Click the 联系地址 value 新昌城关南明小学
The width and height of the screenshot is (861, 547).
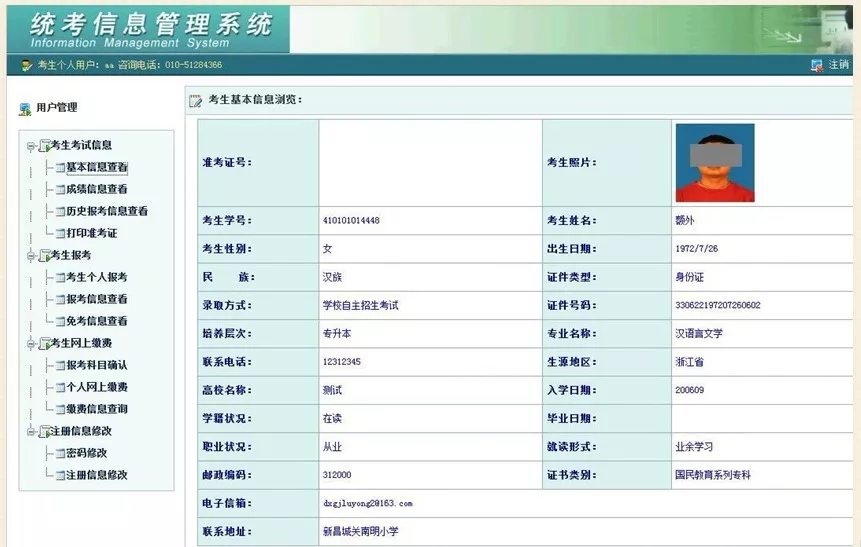coord(360,532)
